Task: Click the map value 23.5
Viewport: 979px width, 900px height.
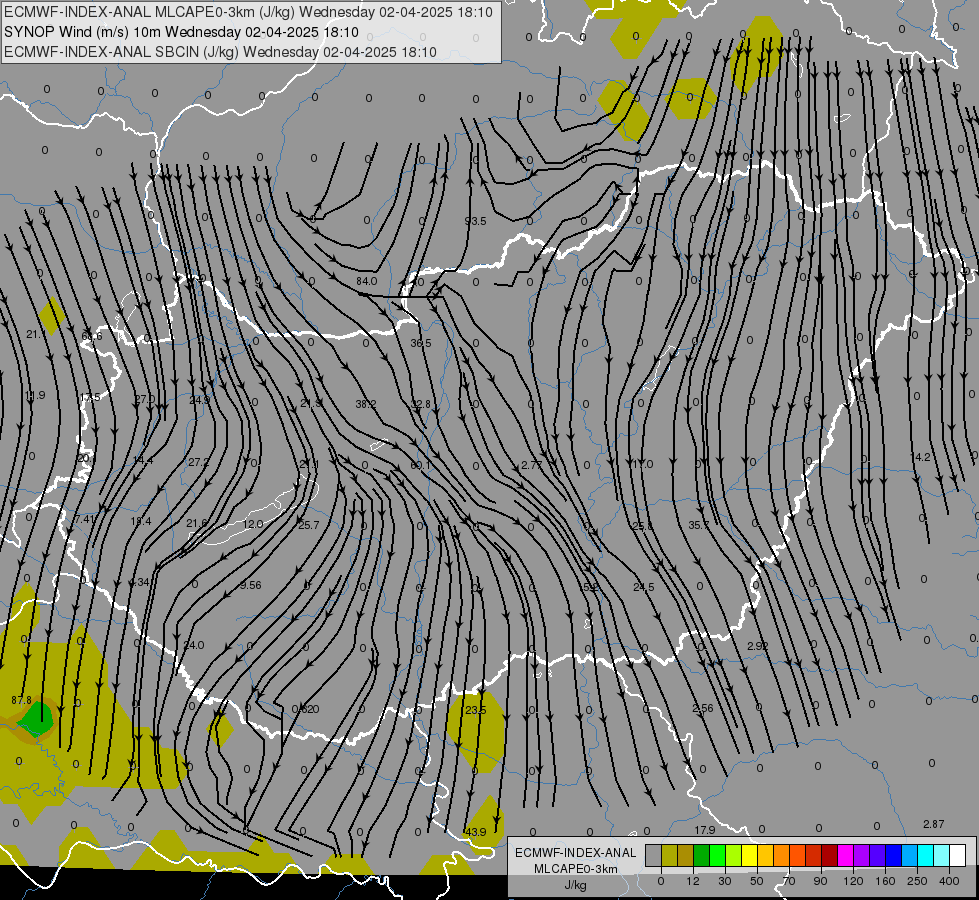Action: (475, 710)
